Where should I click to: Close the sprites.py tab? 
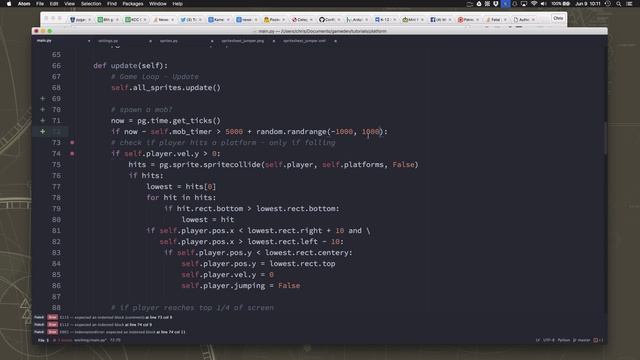[x=212, y=41]
